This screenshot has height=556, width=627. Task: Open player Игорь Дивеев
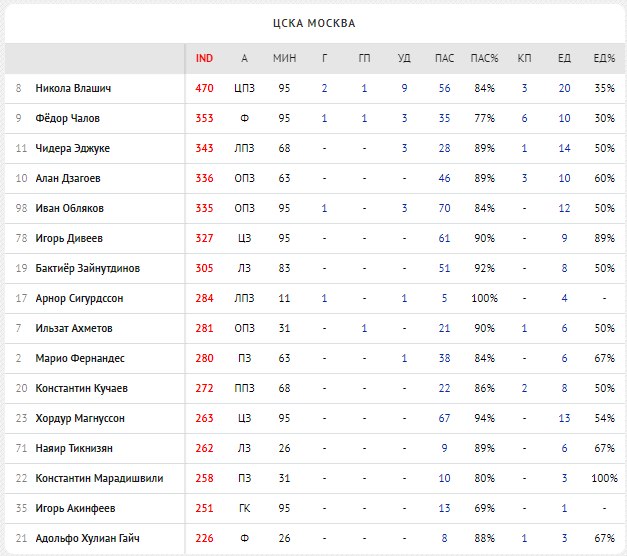pyautogui.click(x=69, y=238)
